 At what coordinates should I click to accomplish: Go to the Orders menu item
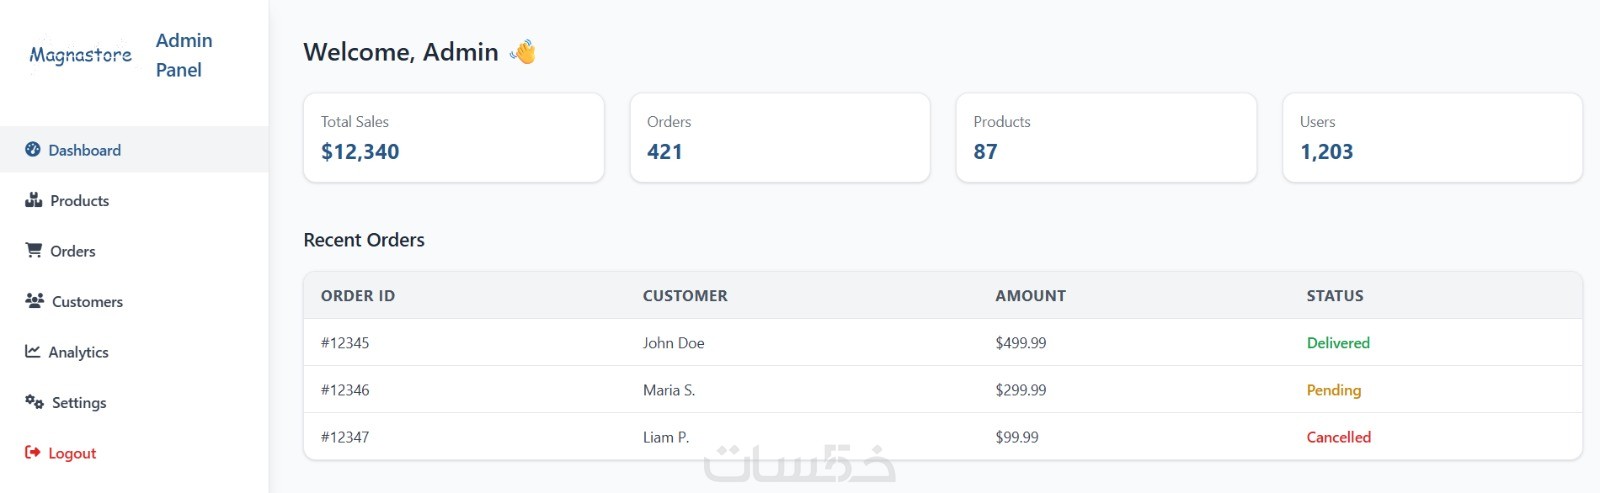(x=73, y=251)
